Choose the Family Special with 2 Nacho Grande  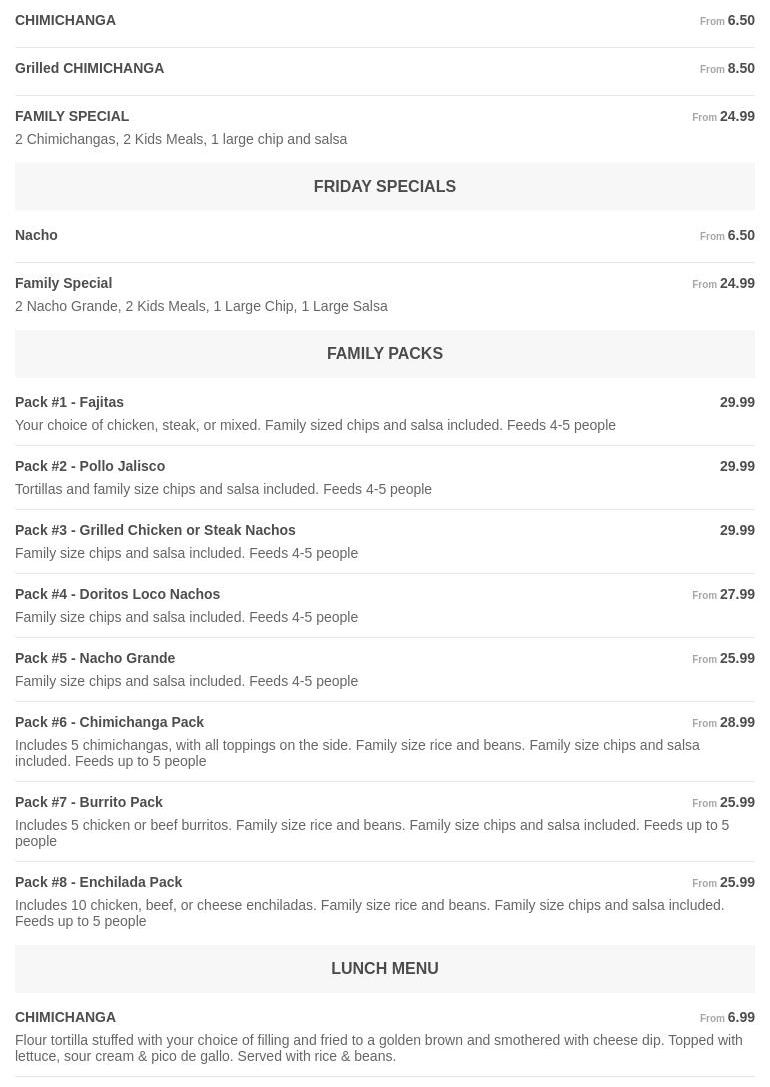(63, 283)
